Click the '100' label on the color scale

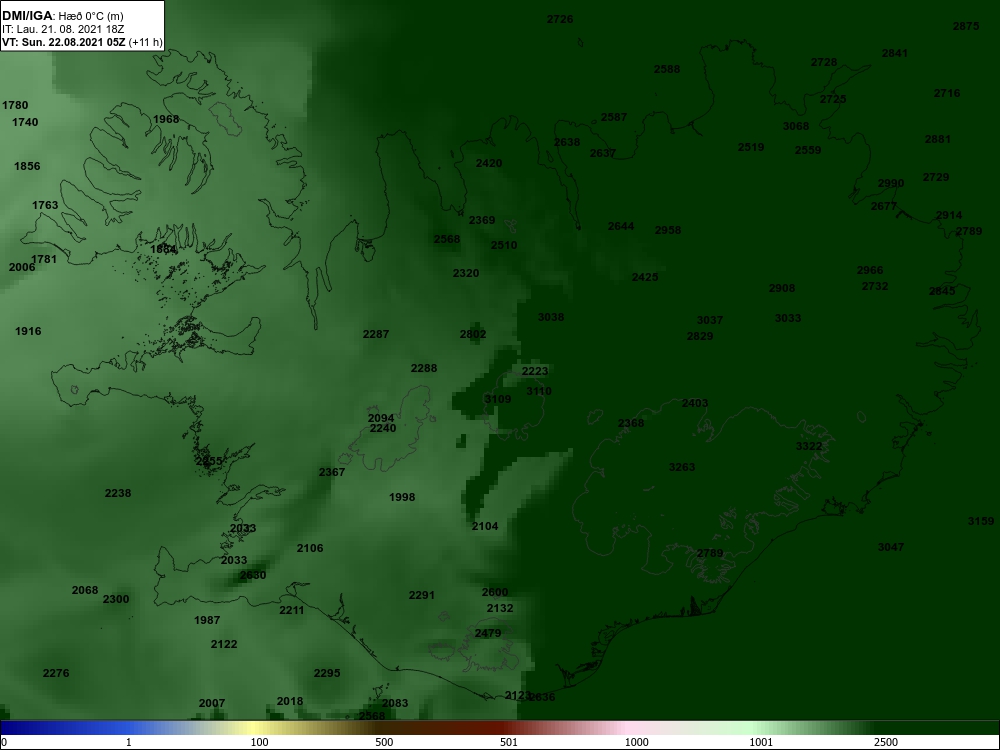tap(260, 742)
